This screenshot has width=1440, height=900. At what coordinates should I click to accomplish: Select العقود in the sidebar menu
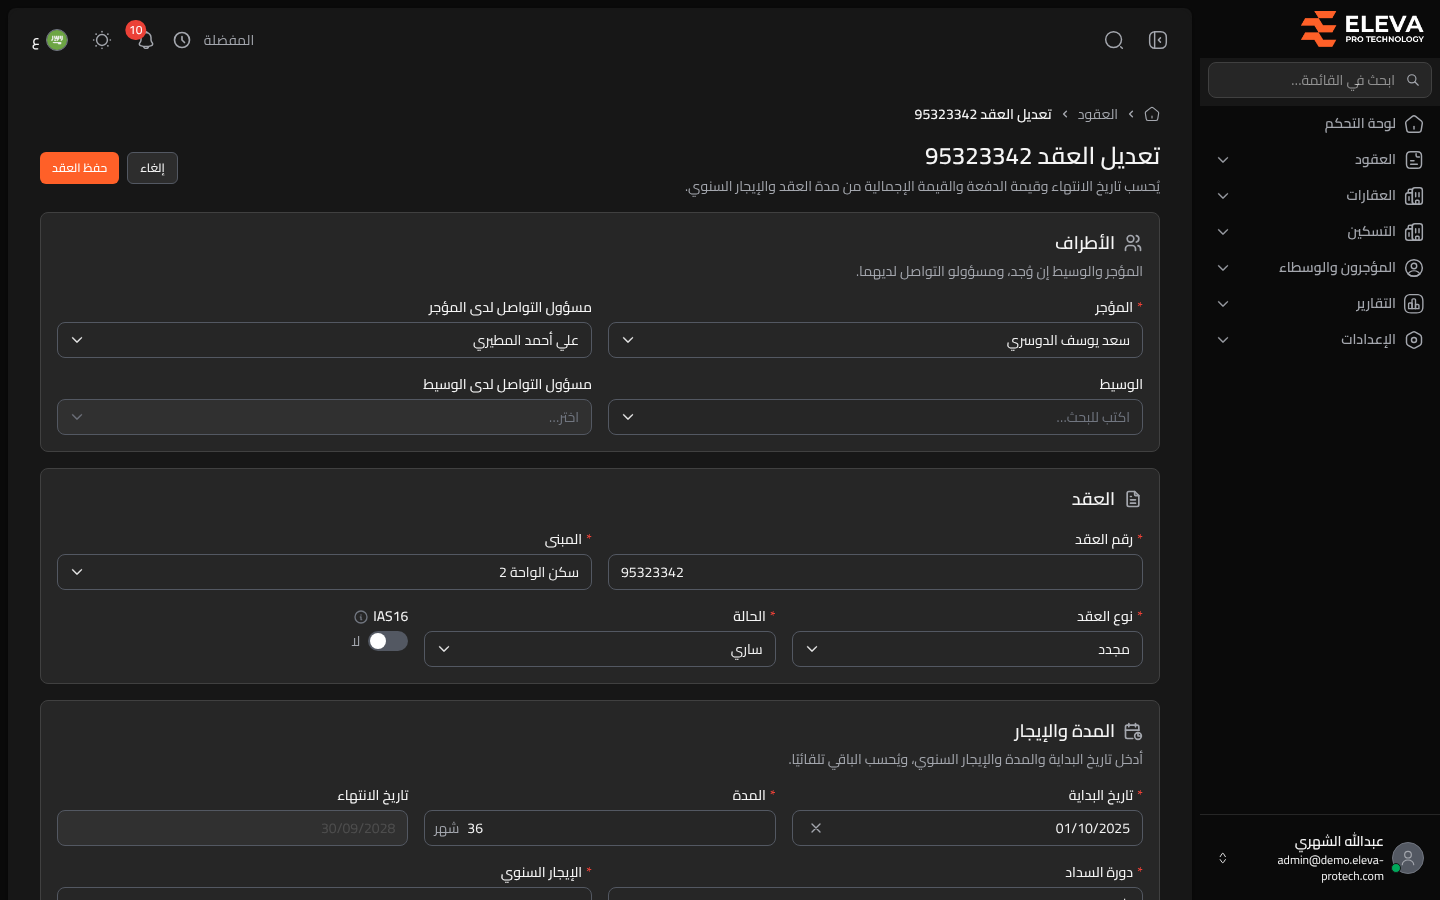click(x=1320, y=160)
